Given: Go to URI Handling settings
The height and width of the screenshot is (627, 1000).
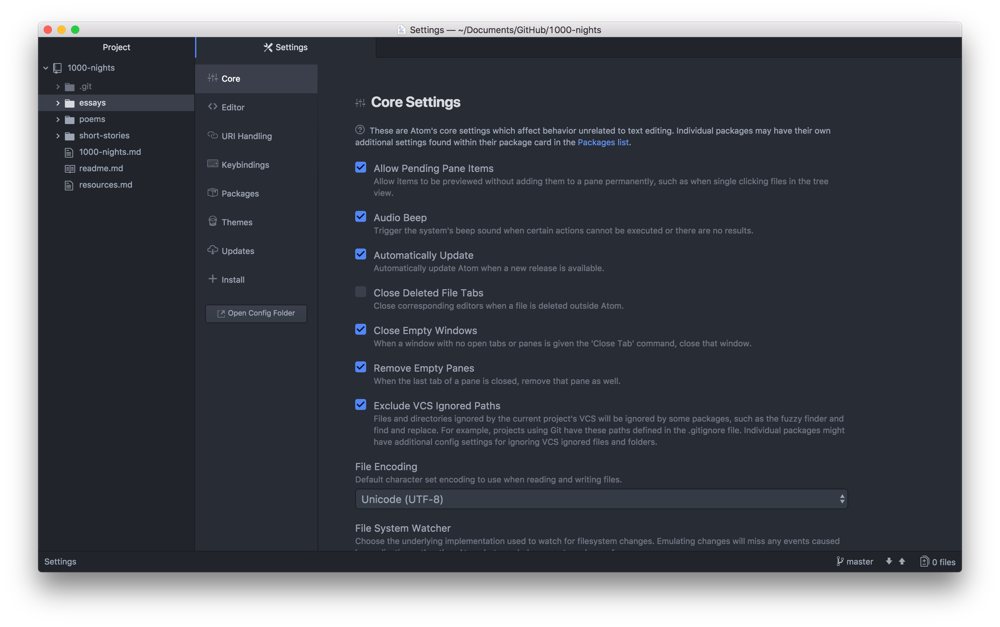Looking at the screenshot, I should 256,136.
